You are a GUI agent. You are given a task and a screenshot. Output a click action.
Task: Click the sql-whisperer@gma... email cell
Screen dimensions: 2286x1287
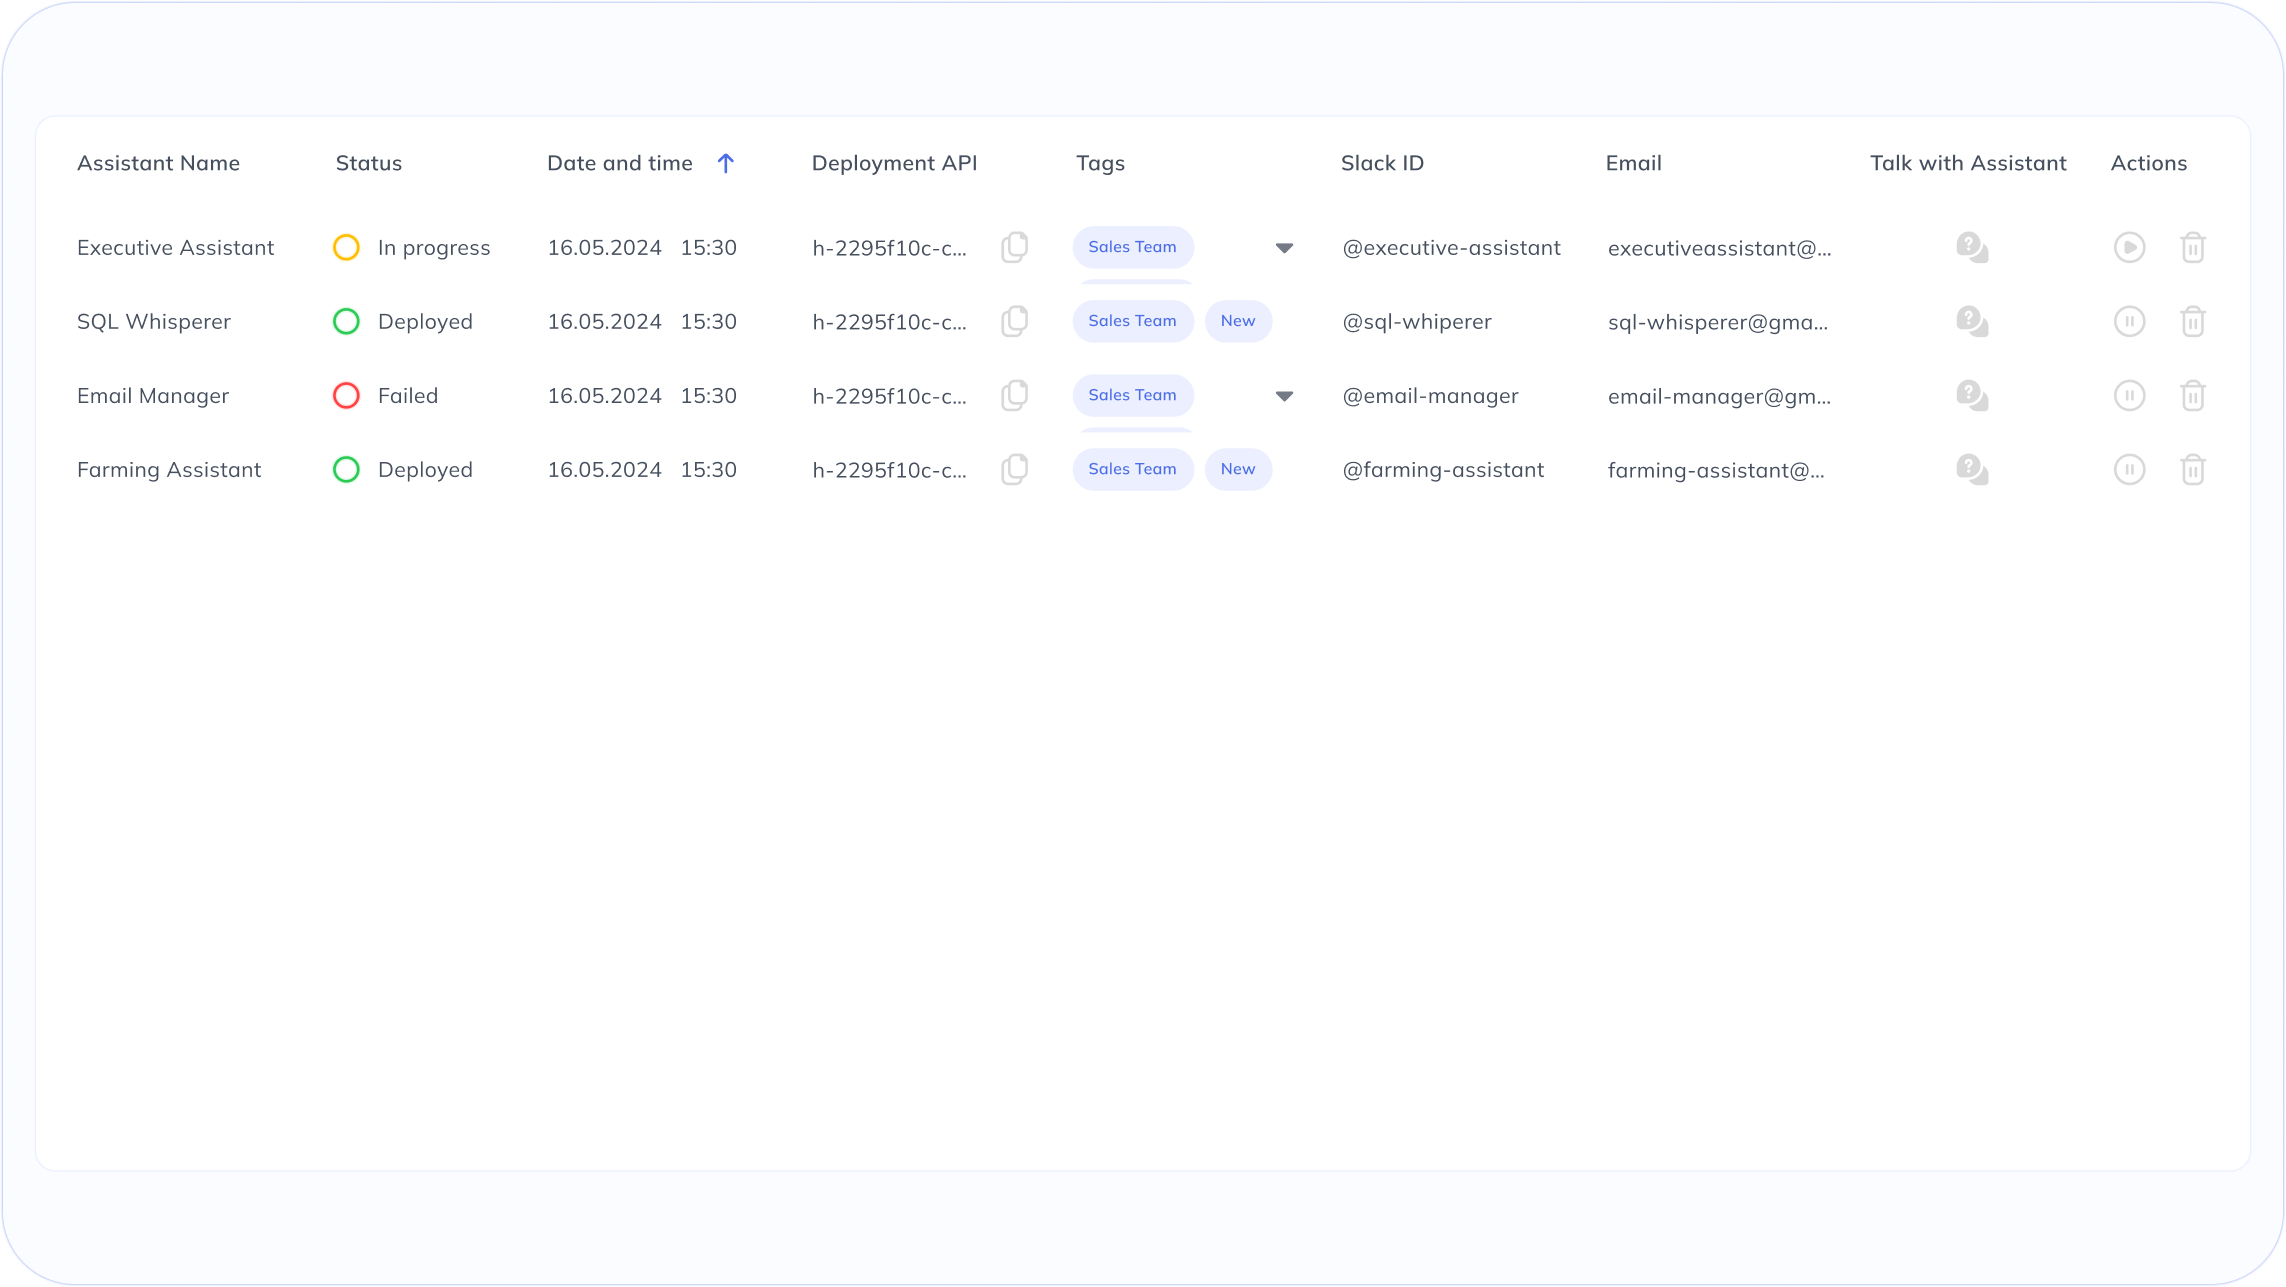1718,322
